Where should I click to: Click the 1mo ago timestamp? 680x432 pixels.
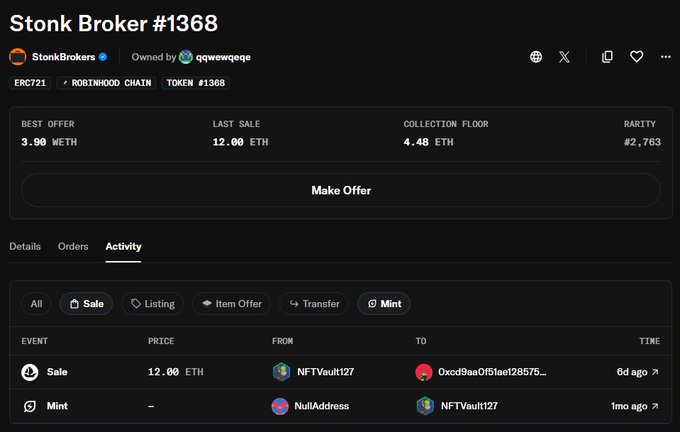629,406
